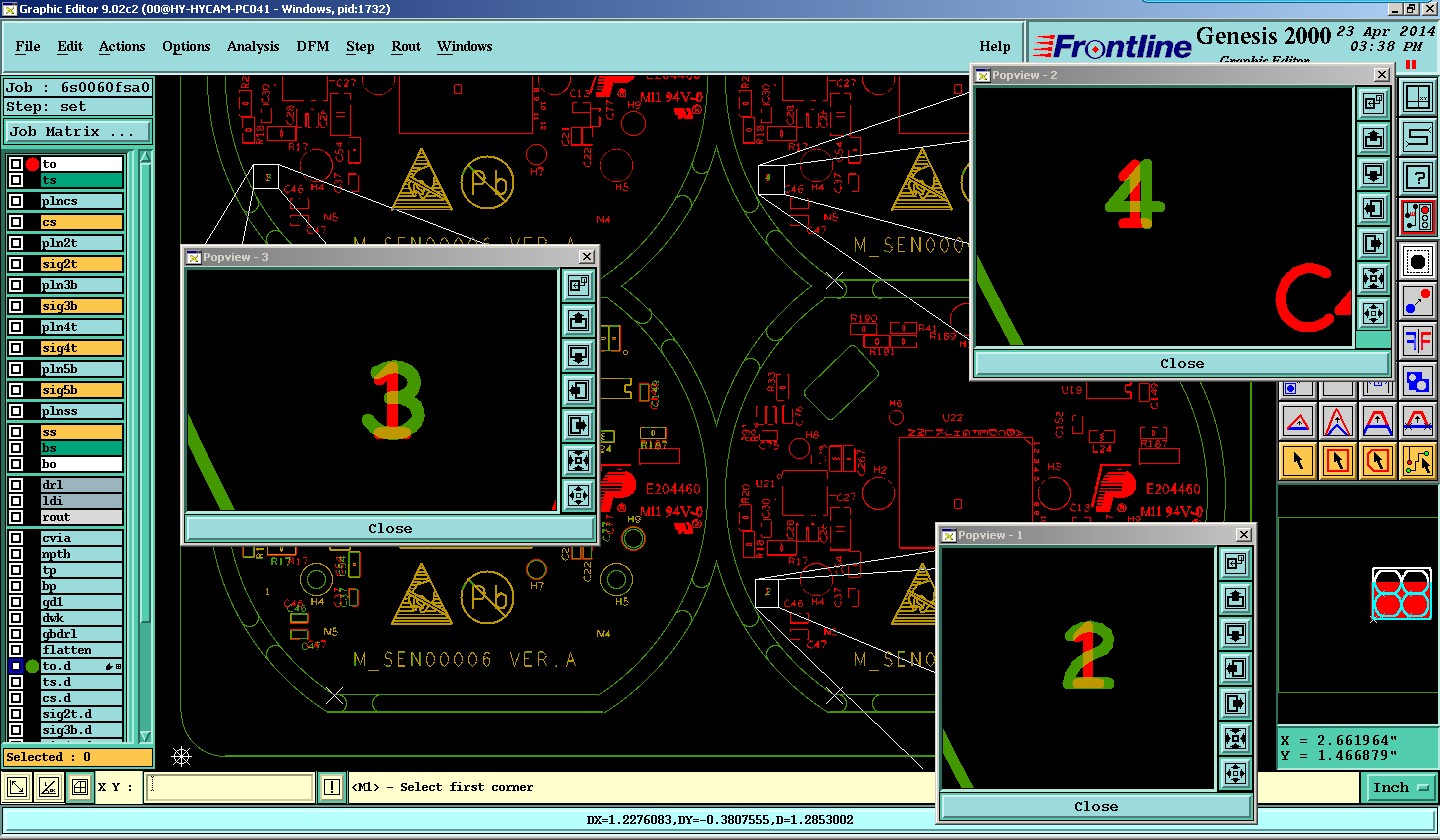Click Close button in Popview - 1

[1096, 806]
